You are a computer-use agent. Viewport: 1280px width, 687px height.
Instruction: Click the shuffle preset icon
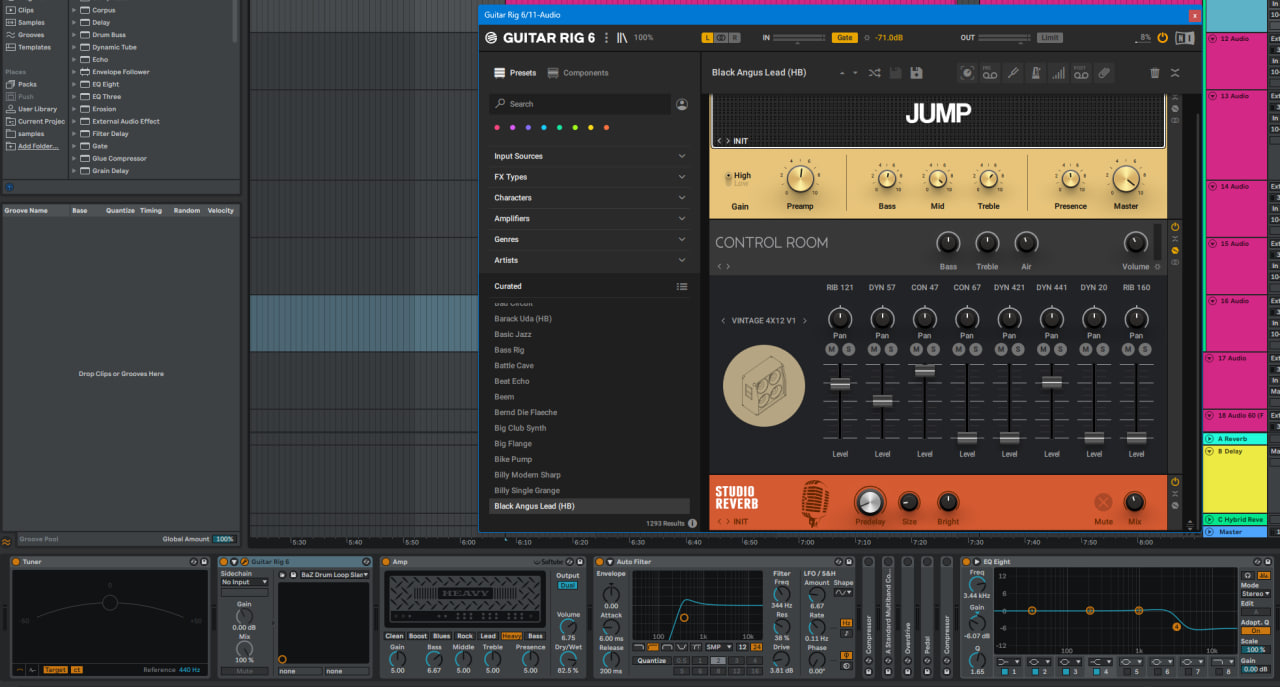point(875,73)
